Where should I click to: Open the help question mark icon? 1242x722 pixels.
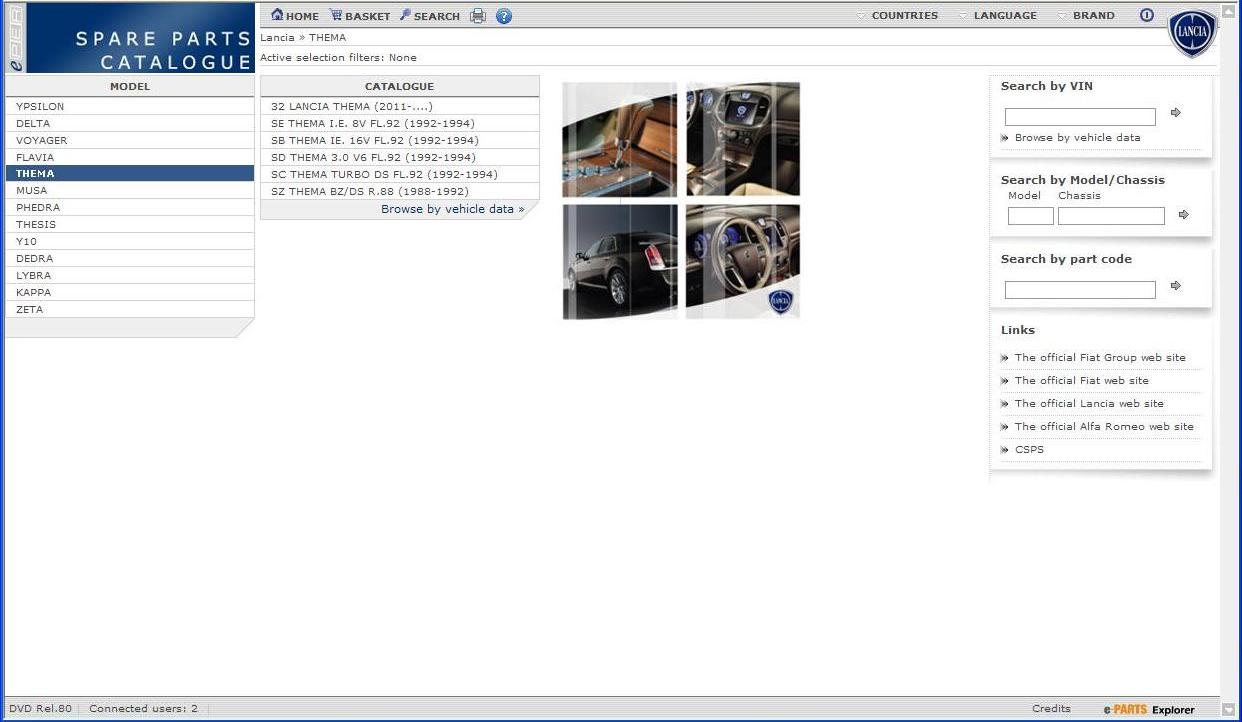pyautogui.click(x=504, y=16)
